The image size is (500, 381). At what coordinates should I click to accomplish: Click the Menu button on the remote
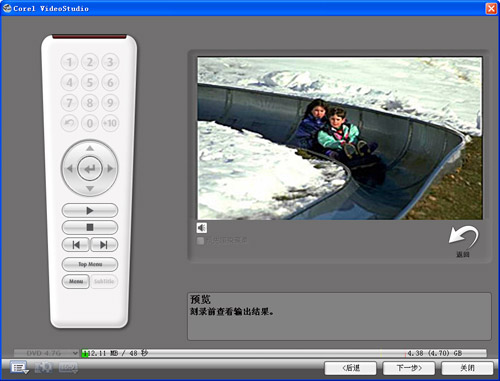click(76, 282)
